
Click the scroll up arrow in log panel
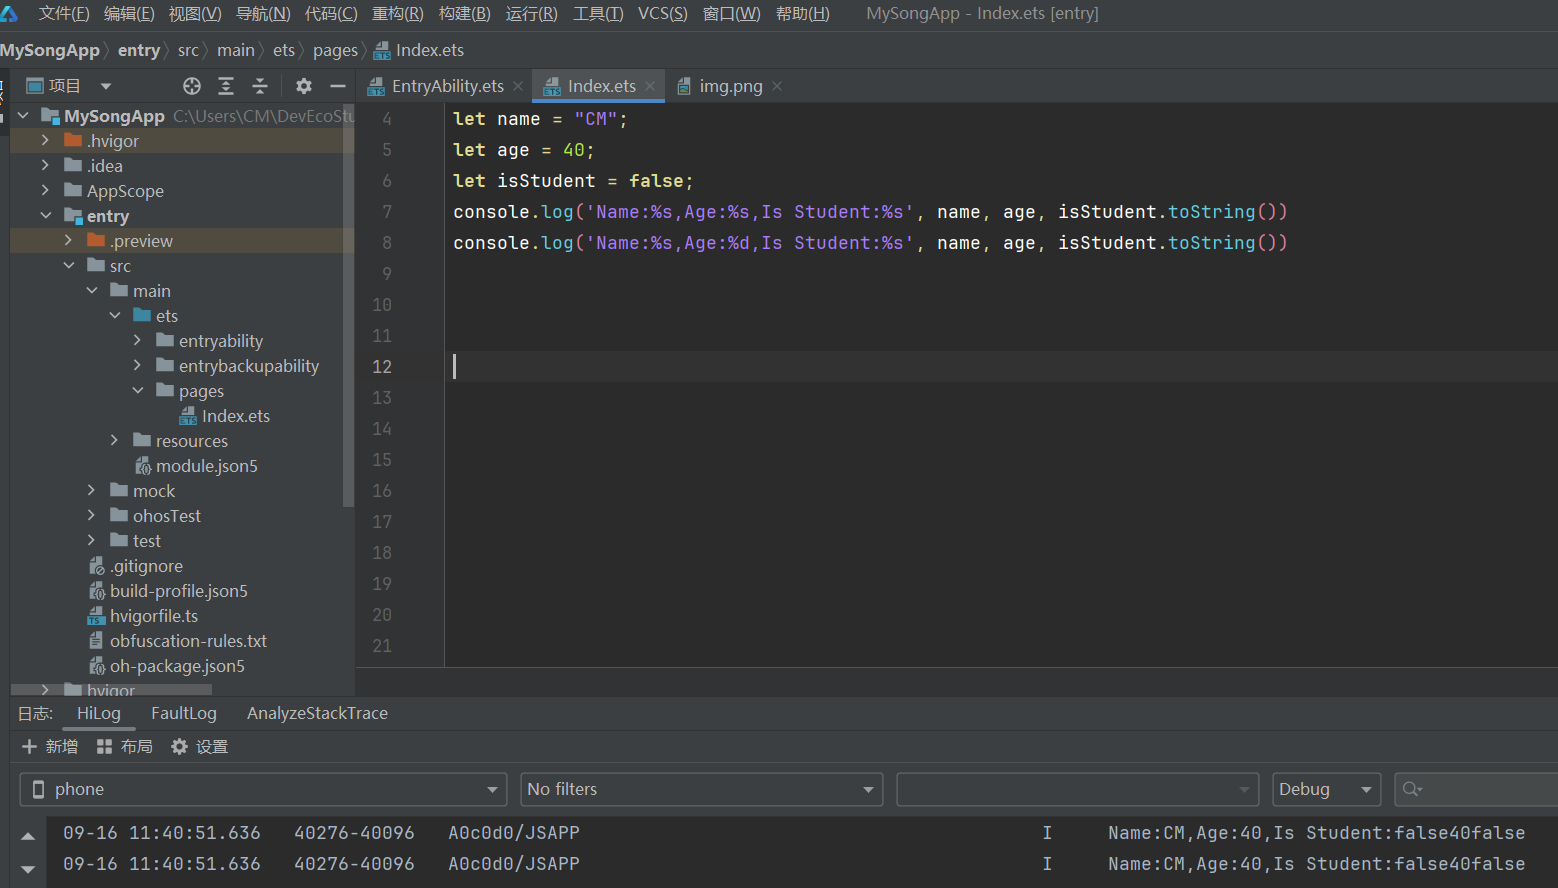point(28,836)
